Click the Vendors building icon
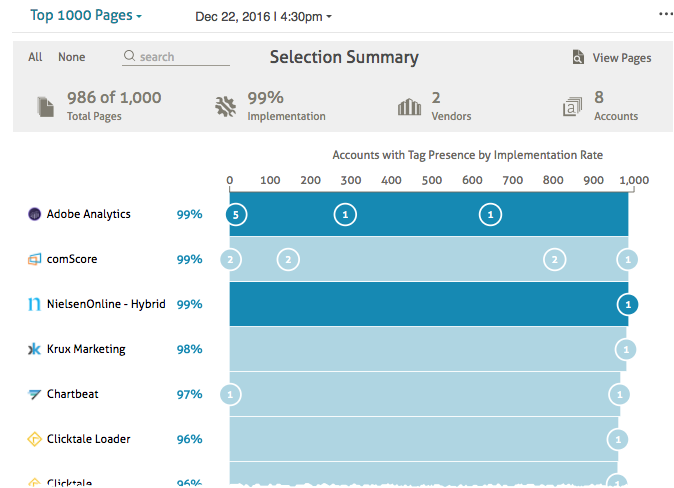Viewport: 674px width, 488px height. (x=409, y=107)
